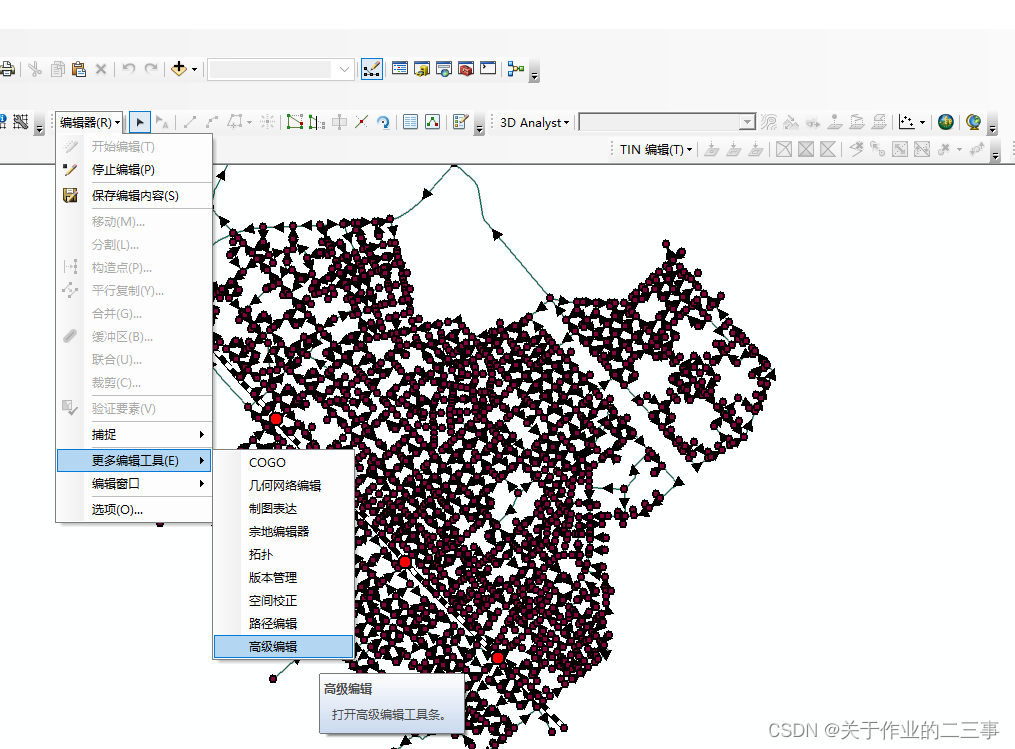
Task: Click the Print icon in the standard toolbar
Action: 6,69
